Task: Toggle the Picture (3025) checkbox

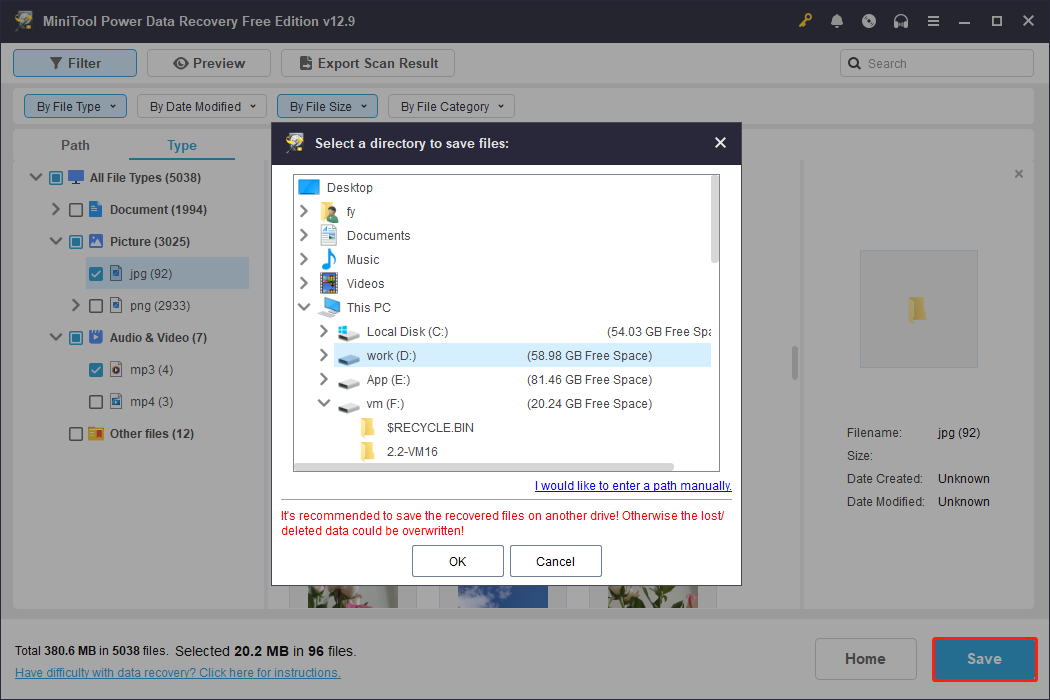Action: [x=76, y=242]
